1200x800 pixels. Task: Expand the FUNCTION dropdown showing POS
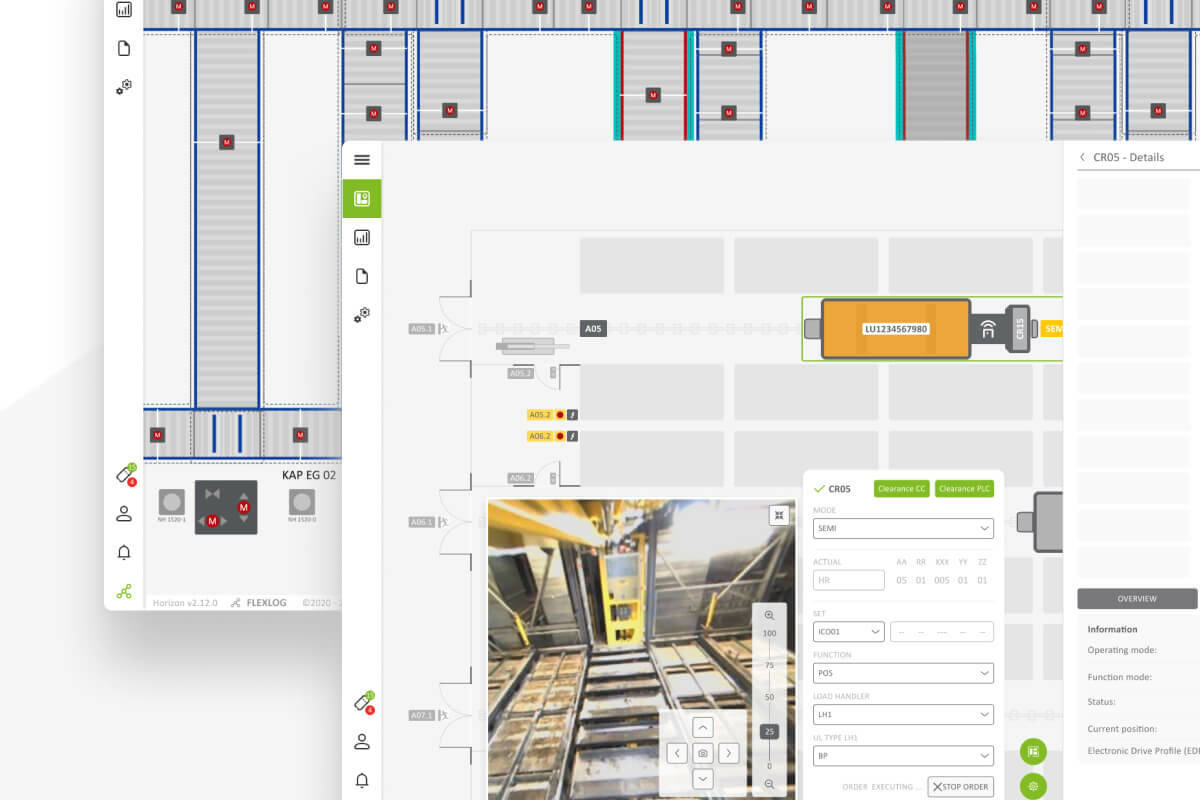903,673
